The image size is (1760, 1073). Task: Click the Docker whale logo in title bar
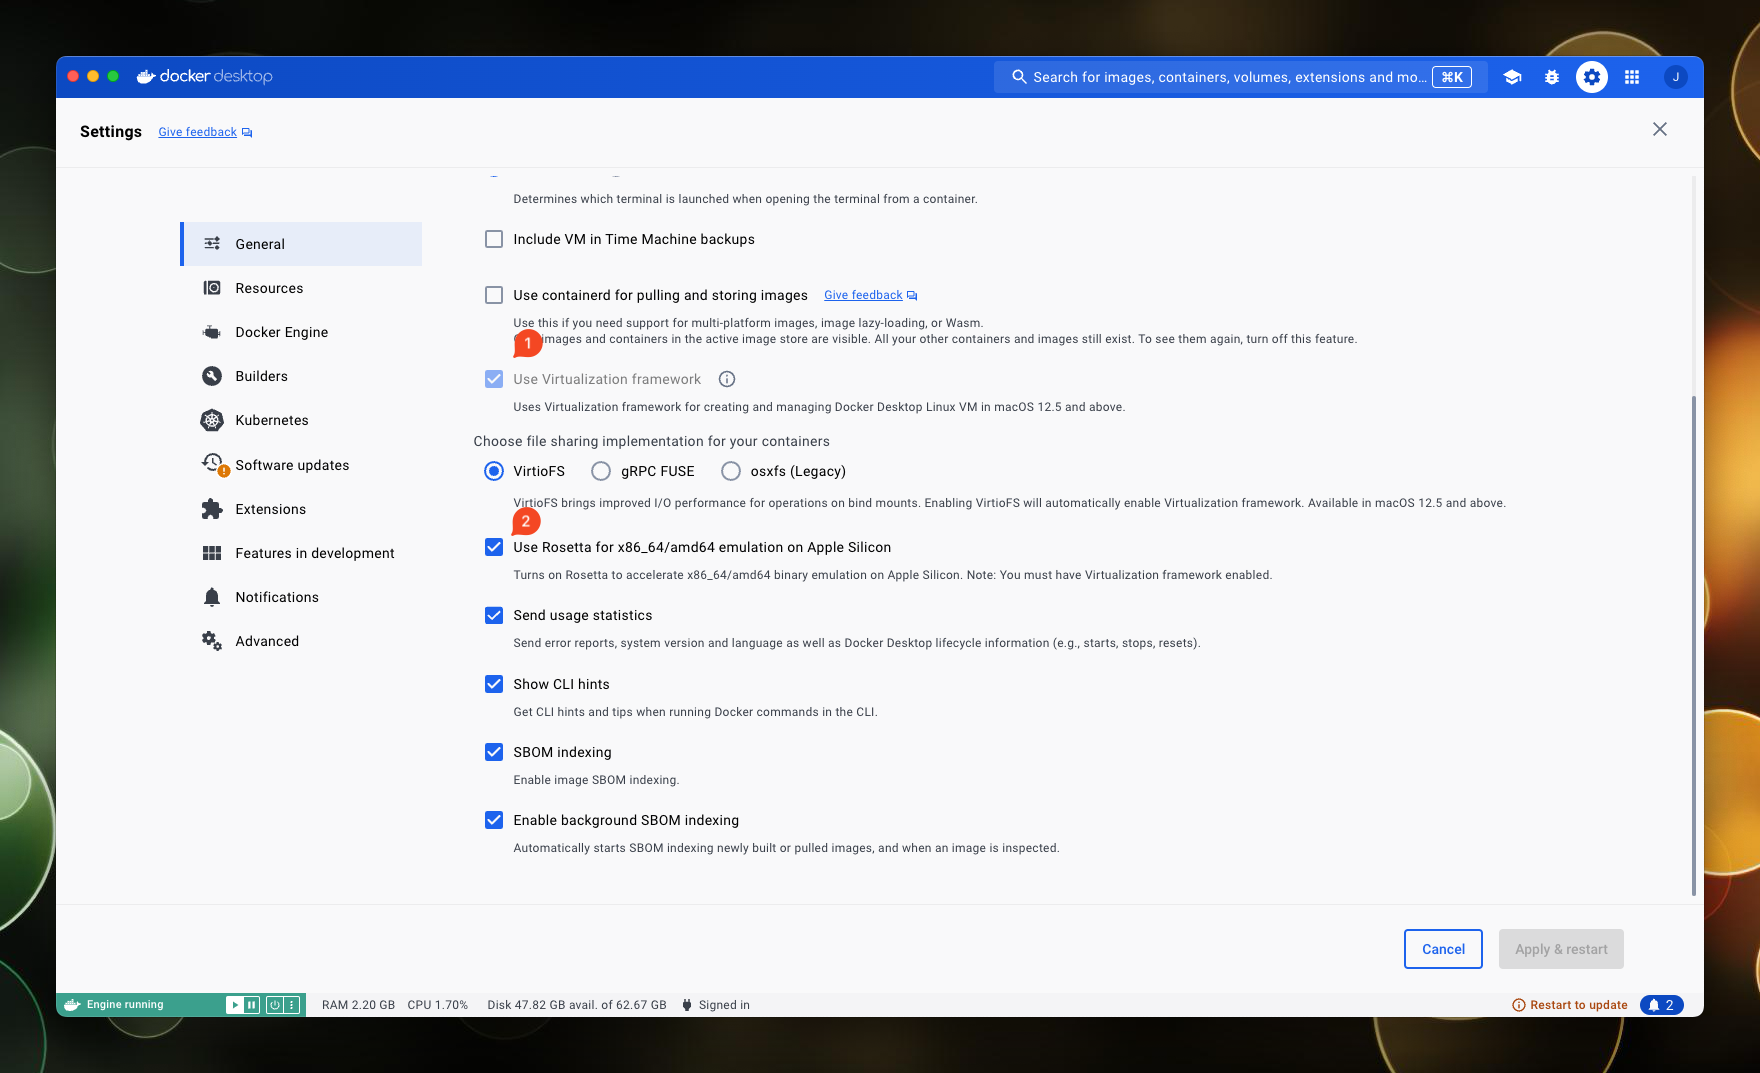pyautogui.click(x=146, y=76)
